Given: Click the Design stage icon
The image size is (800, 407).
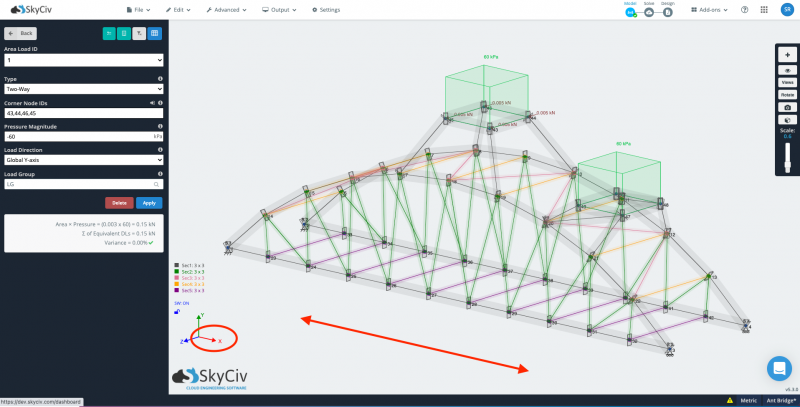Looking at the screenshot, I should [668, 12].
